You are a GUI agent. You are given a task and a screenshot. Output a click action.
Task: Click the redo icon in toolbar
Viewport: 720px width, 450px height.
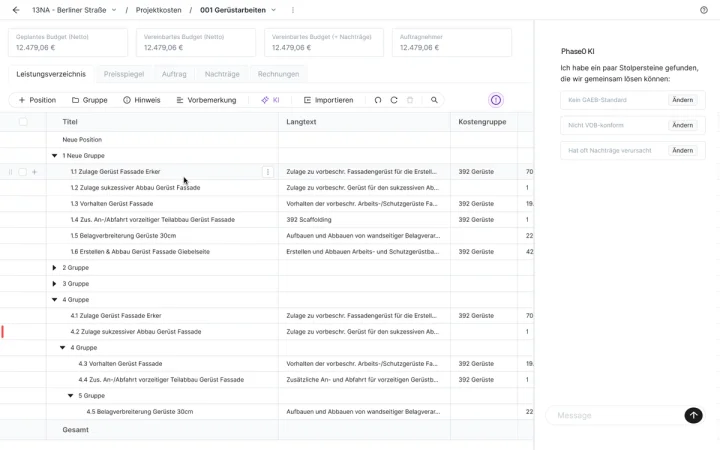(x=394, y=100)
